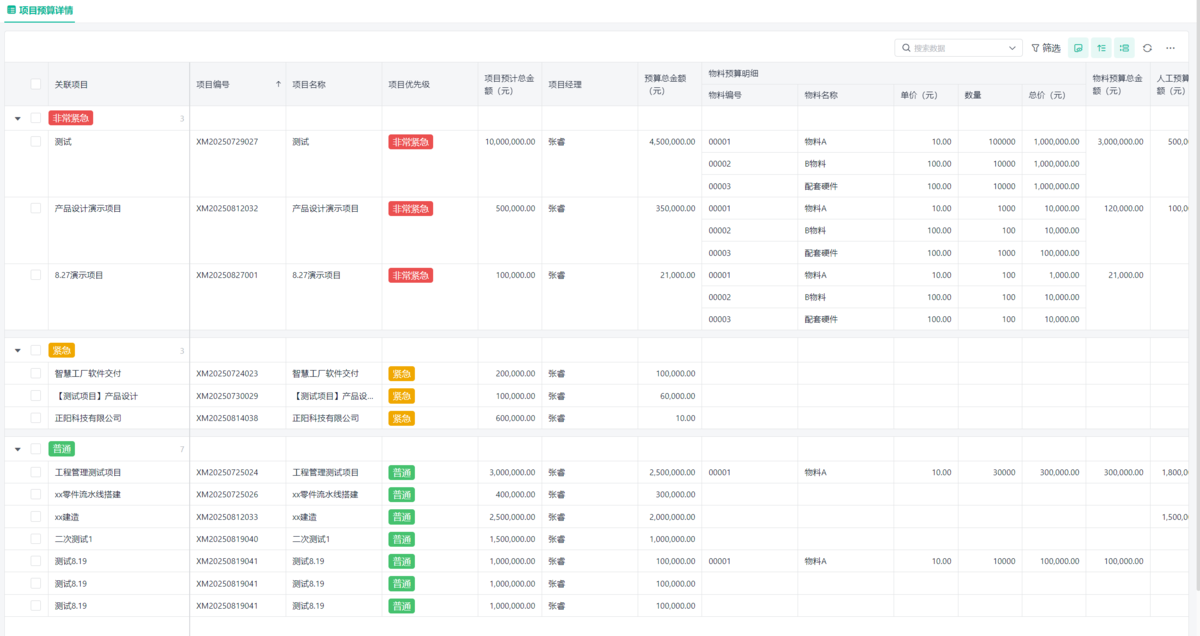This screenshot has height=636, width=1200.
Task: Open the search box dropdown arrow
Action: (1010, 48)
